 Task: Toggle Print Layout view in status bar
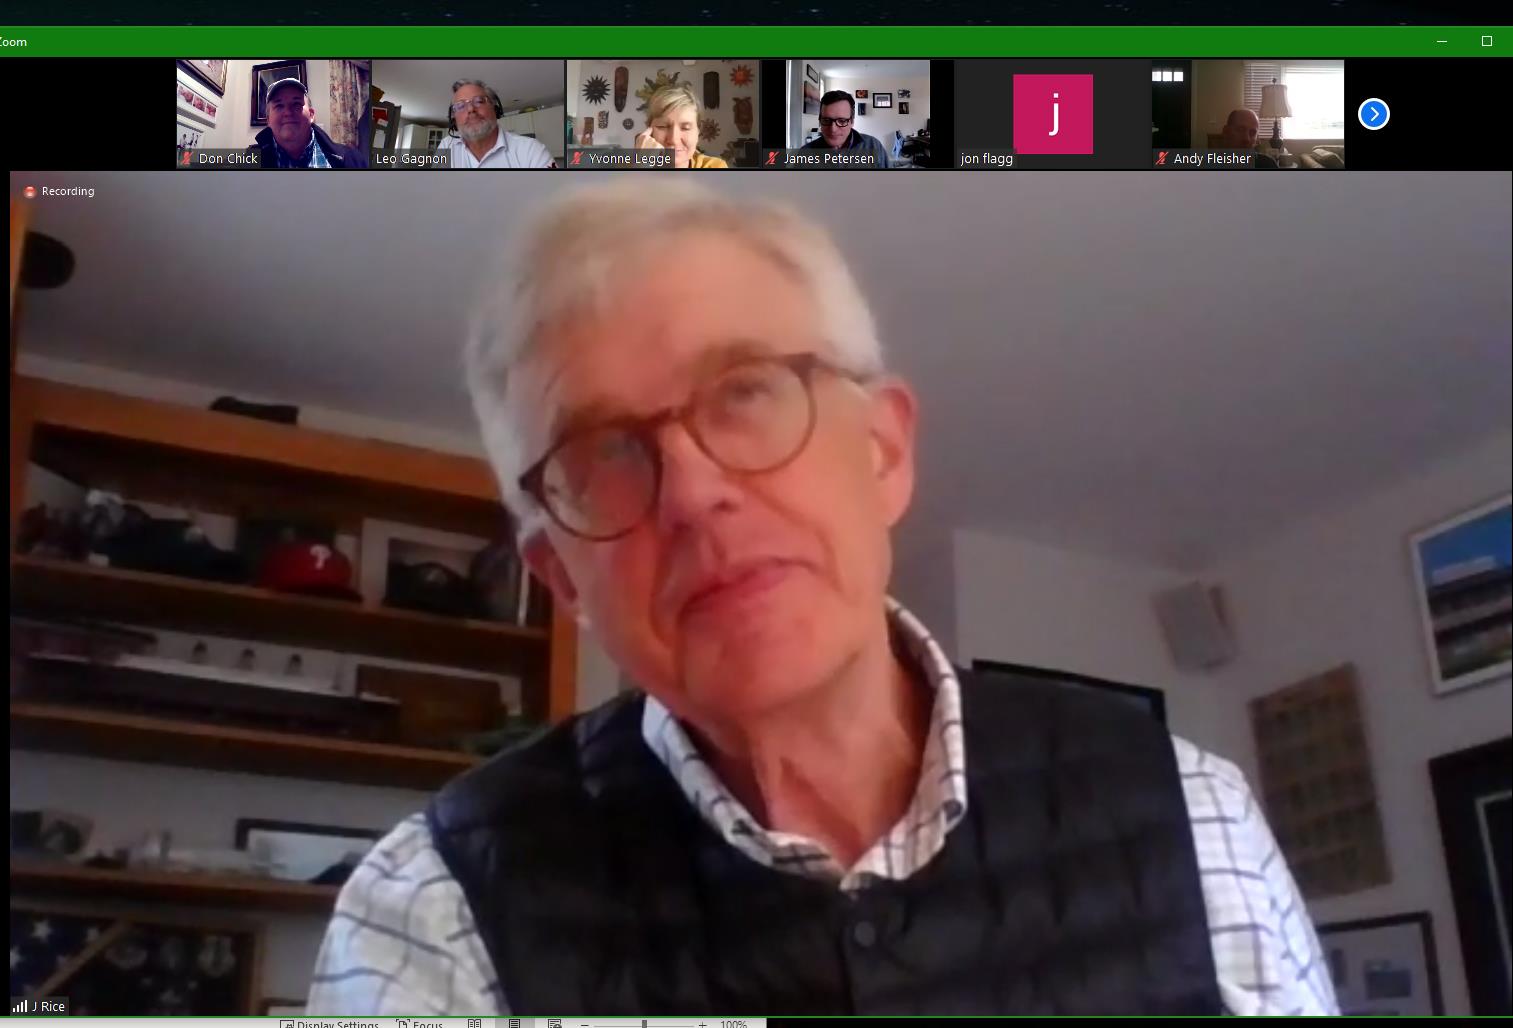[514, 1023]
